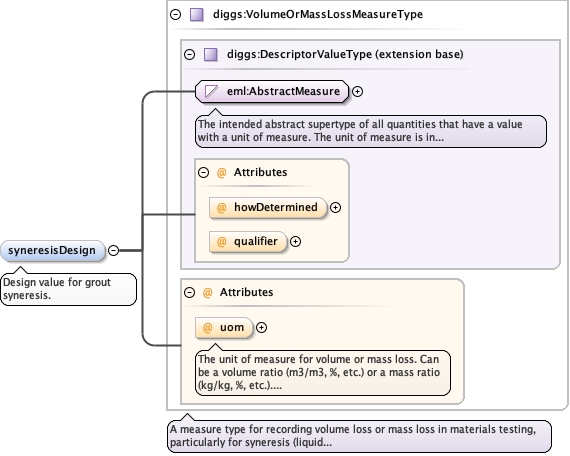The width and height of the screenshot is (570, 456).
Task: Expand the eml:AbstractMeasure plus button
Action: pyautogui.click(x=357, y=91)
